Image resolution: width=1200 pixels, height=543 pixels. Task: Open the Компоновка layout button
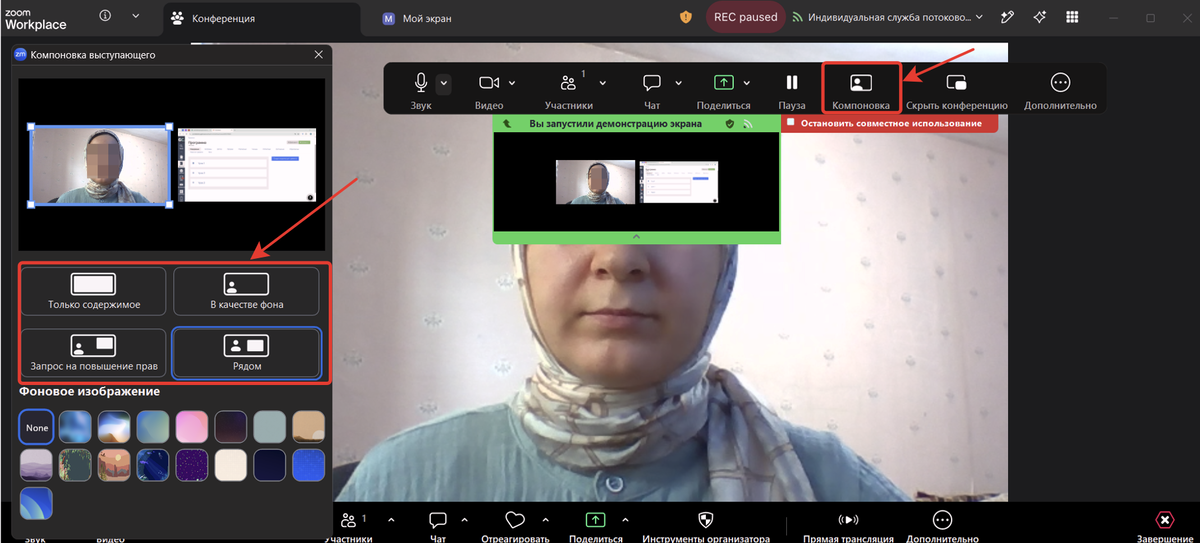pos(861,89)
